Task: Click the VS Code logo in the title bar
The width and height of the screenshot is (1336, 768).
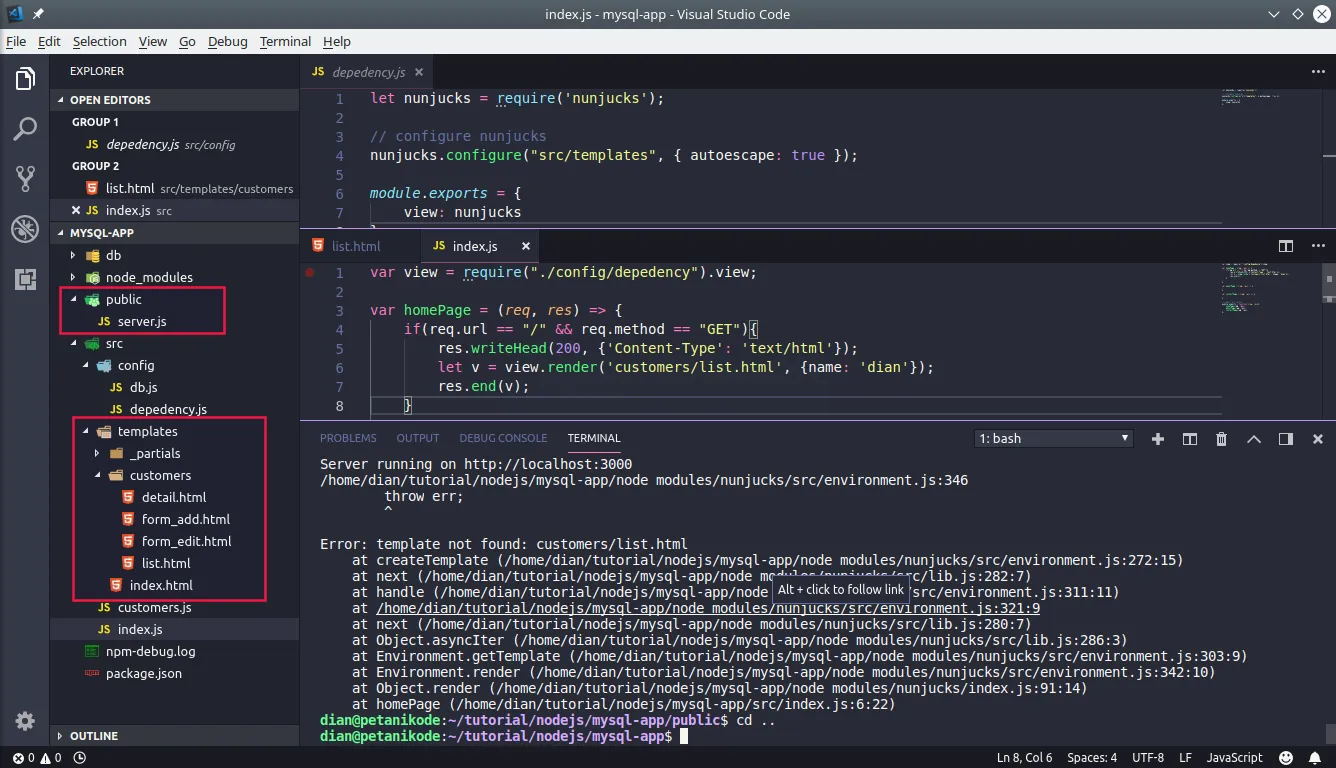Action: (14, 14)
